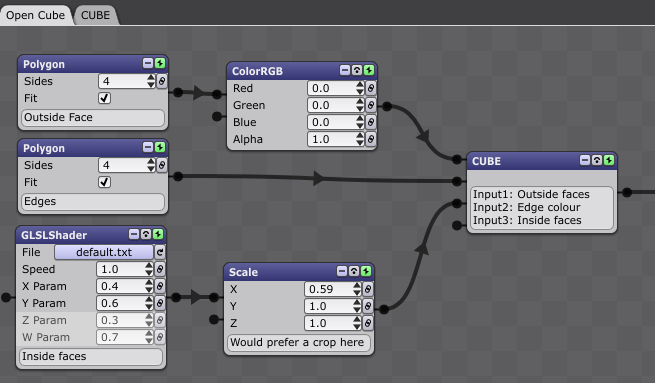Click the Sides link icon in the Edges Polygon

(162, 165)
